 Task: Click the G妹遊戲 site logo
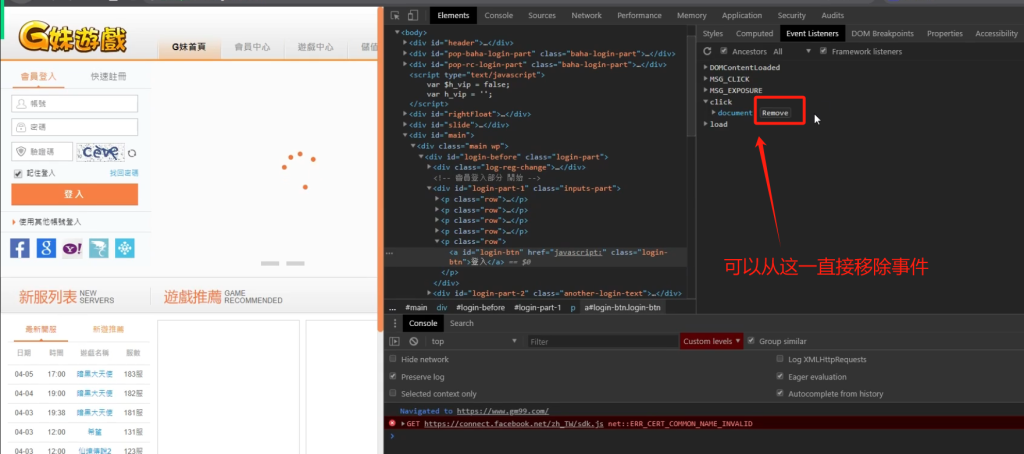point(72,37)
